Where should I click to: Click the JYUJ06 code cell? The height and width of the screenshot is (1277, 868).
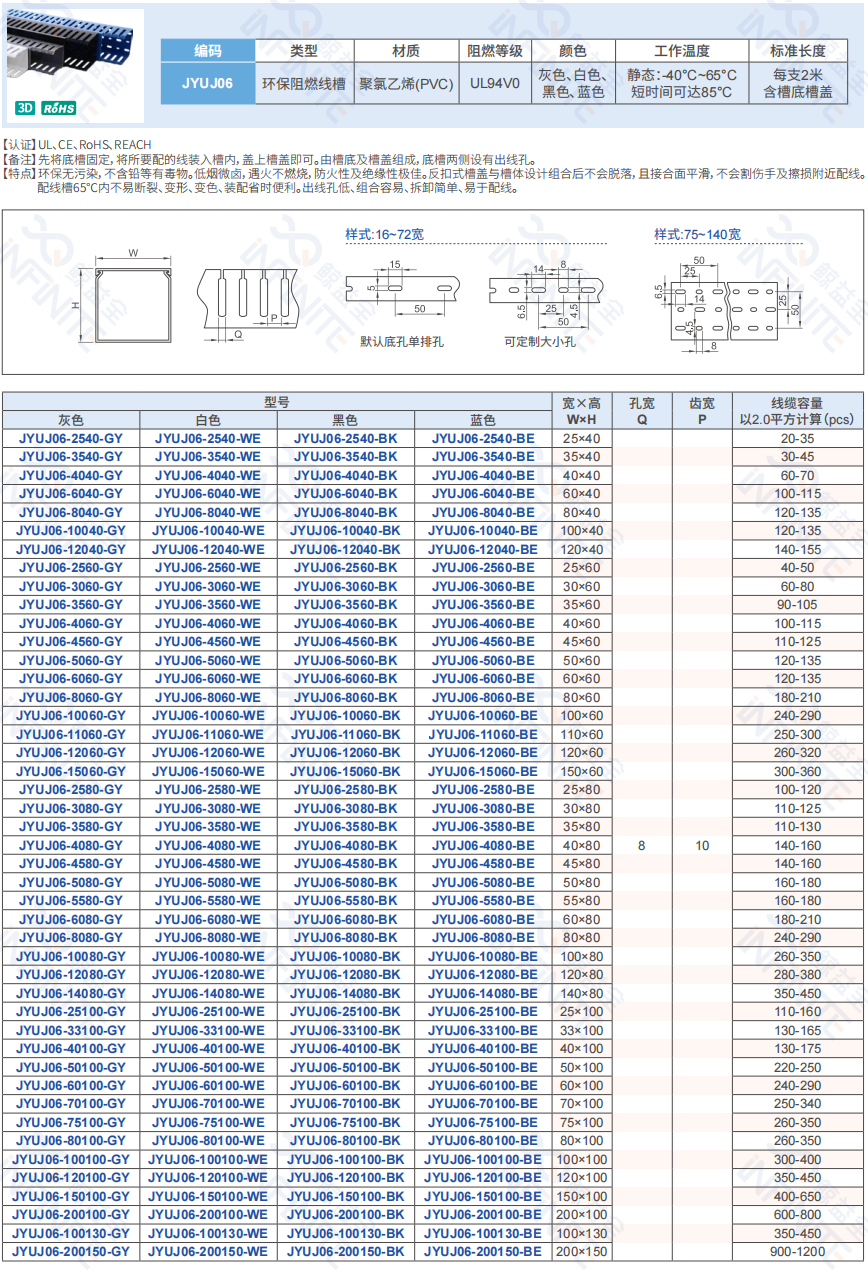[x=208, y=83]
